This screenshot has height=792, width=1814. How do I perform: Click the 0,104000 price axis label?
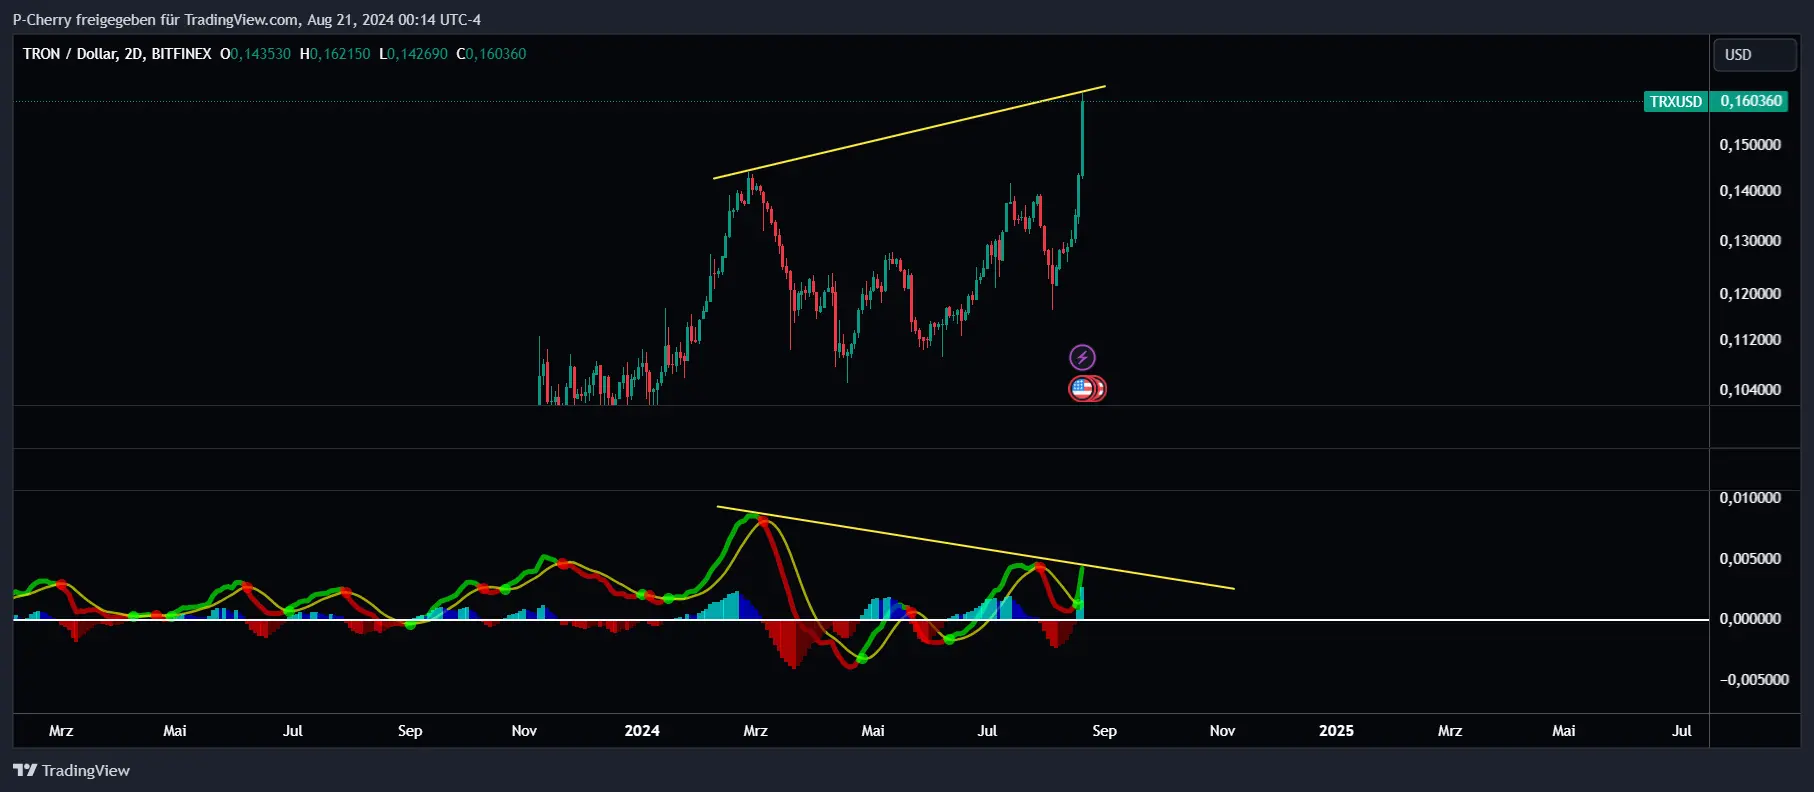click(1750, 390)
